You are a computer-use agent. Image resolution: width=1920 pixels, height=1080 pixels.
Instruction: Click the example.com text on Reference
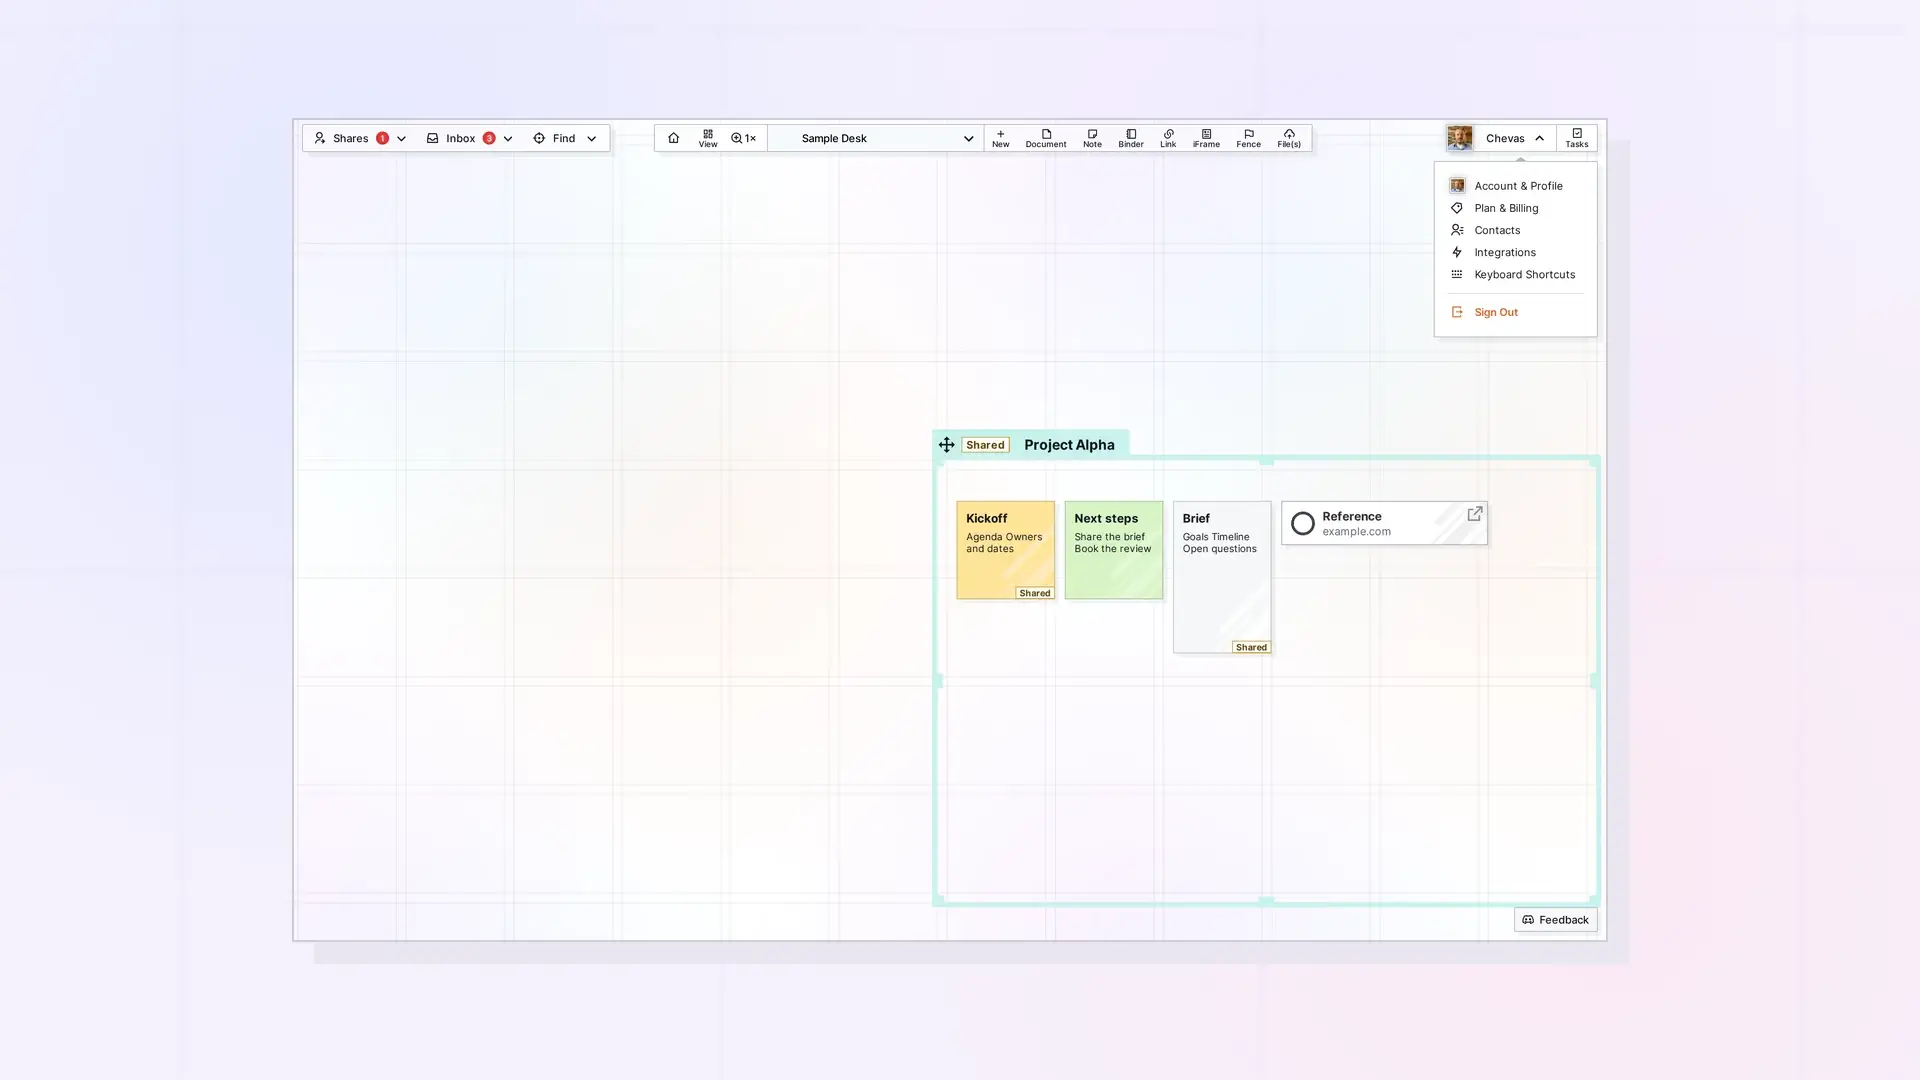click(x=1356, y=532)
